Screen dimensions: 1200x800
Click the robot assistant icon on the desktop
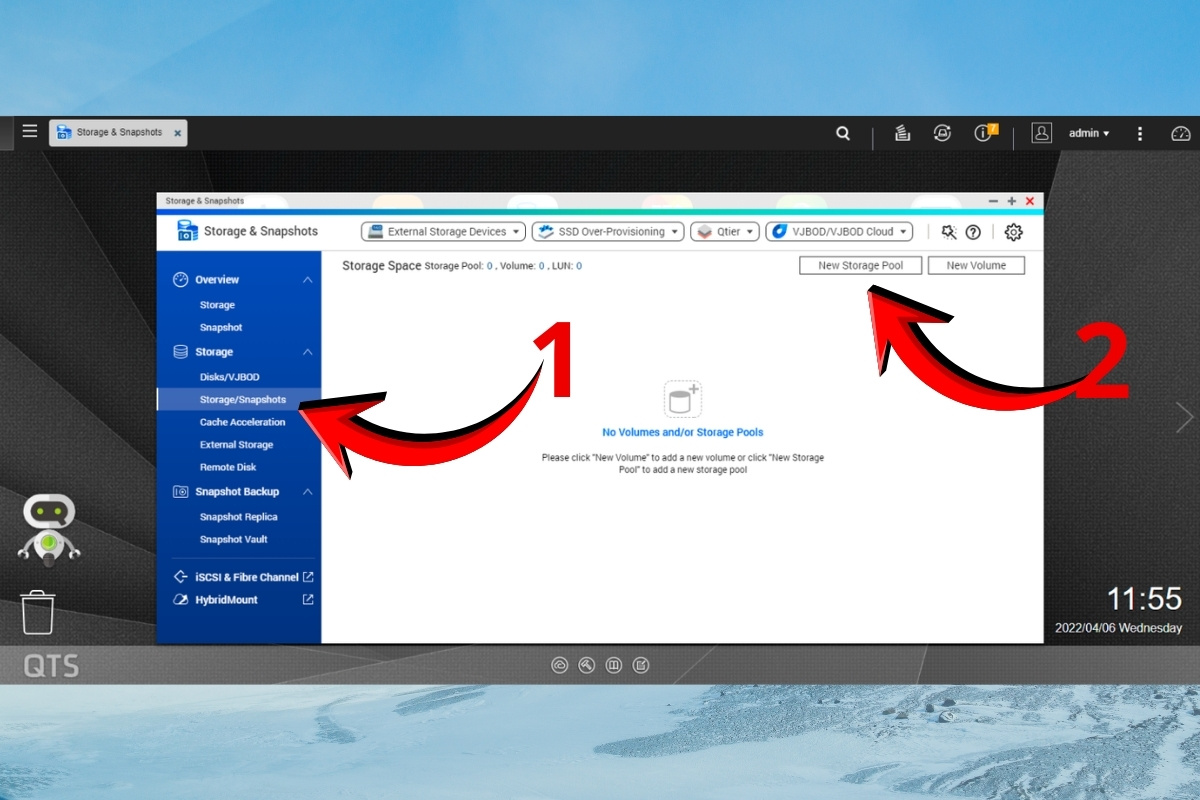(x=48, y=530)
